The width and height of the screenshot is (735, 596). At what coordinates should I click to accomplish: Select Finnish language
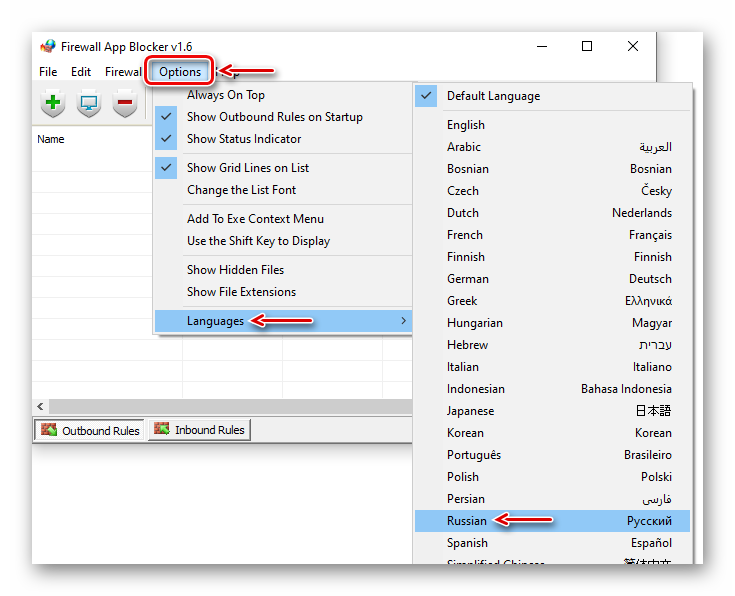pos(552,257)
